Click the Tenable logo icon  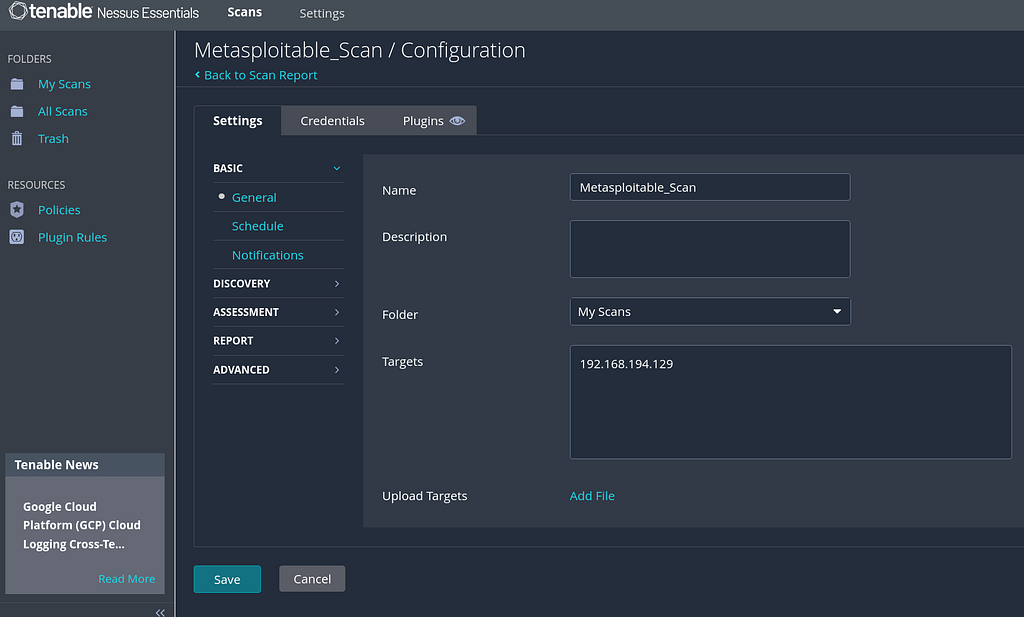(x=18, y=11)
